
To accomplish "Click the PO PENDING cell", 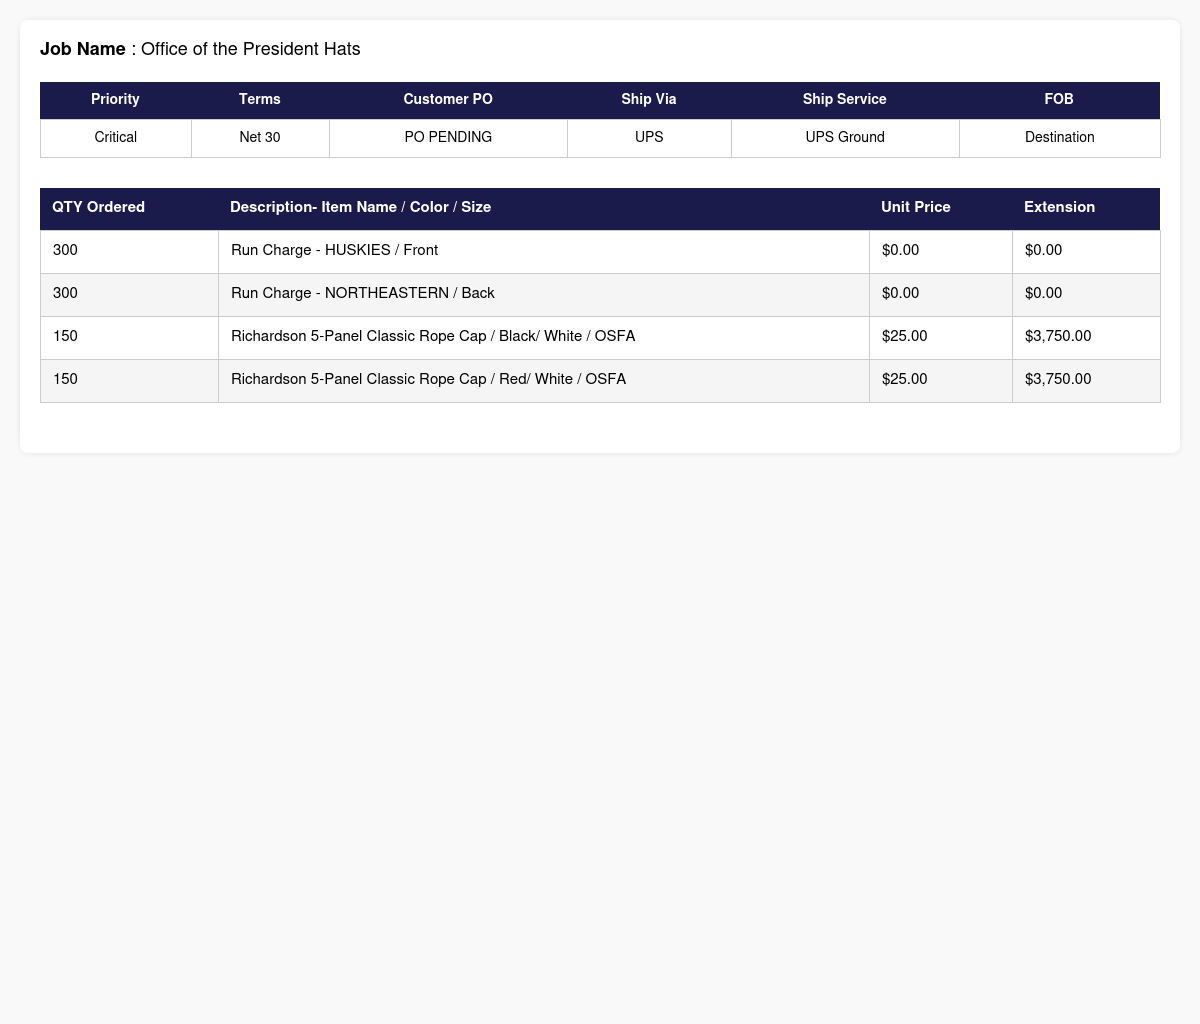I will (x=448, y=138).
